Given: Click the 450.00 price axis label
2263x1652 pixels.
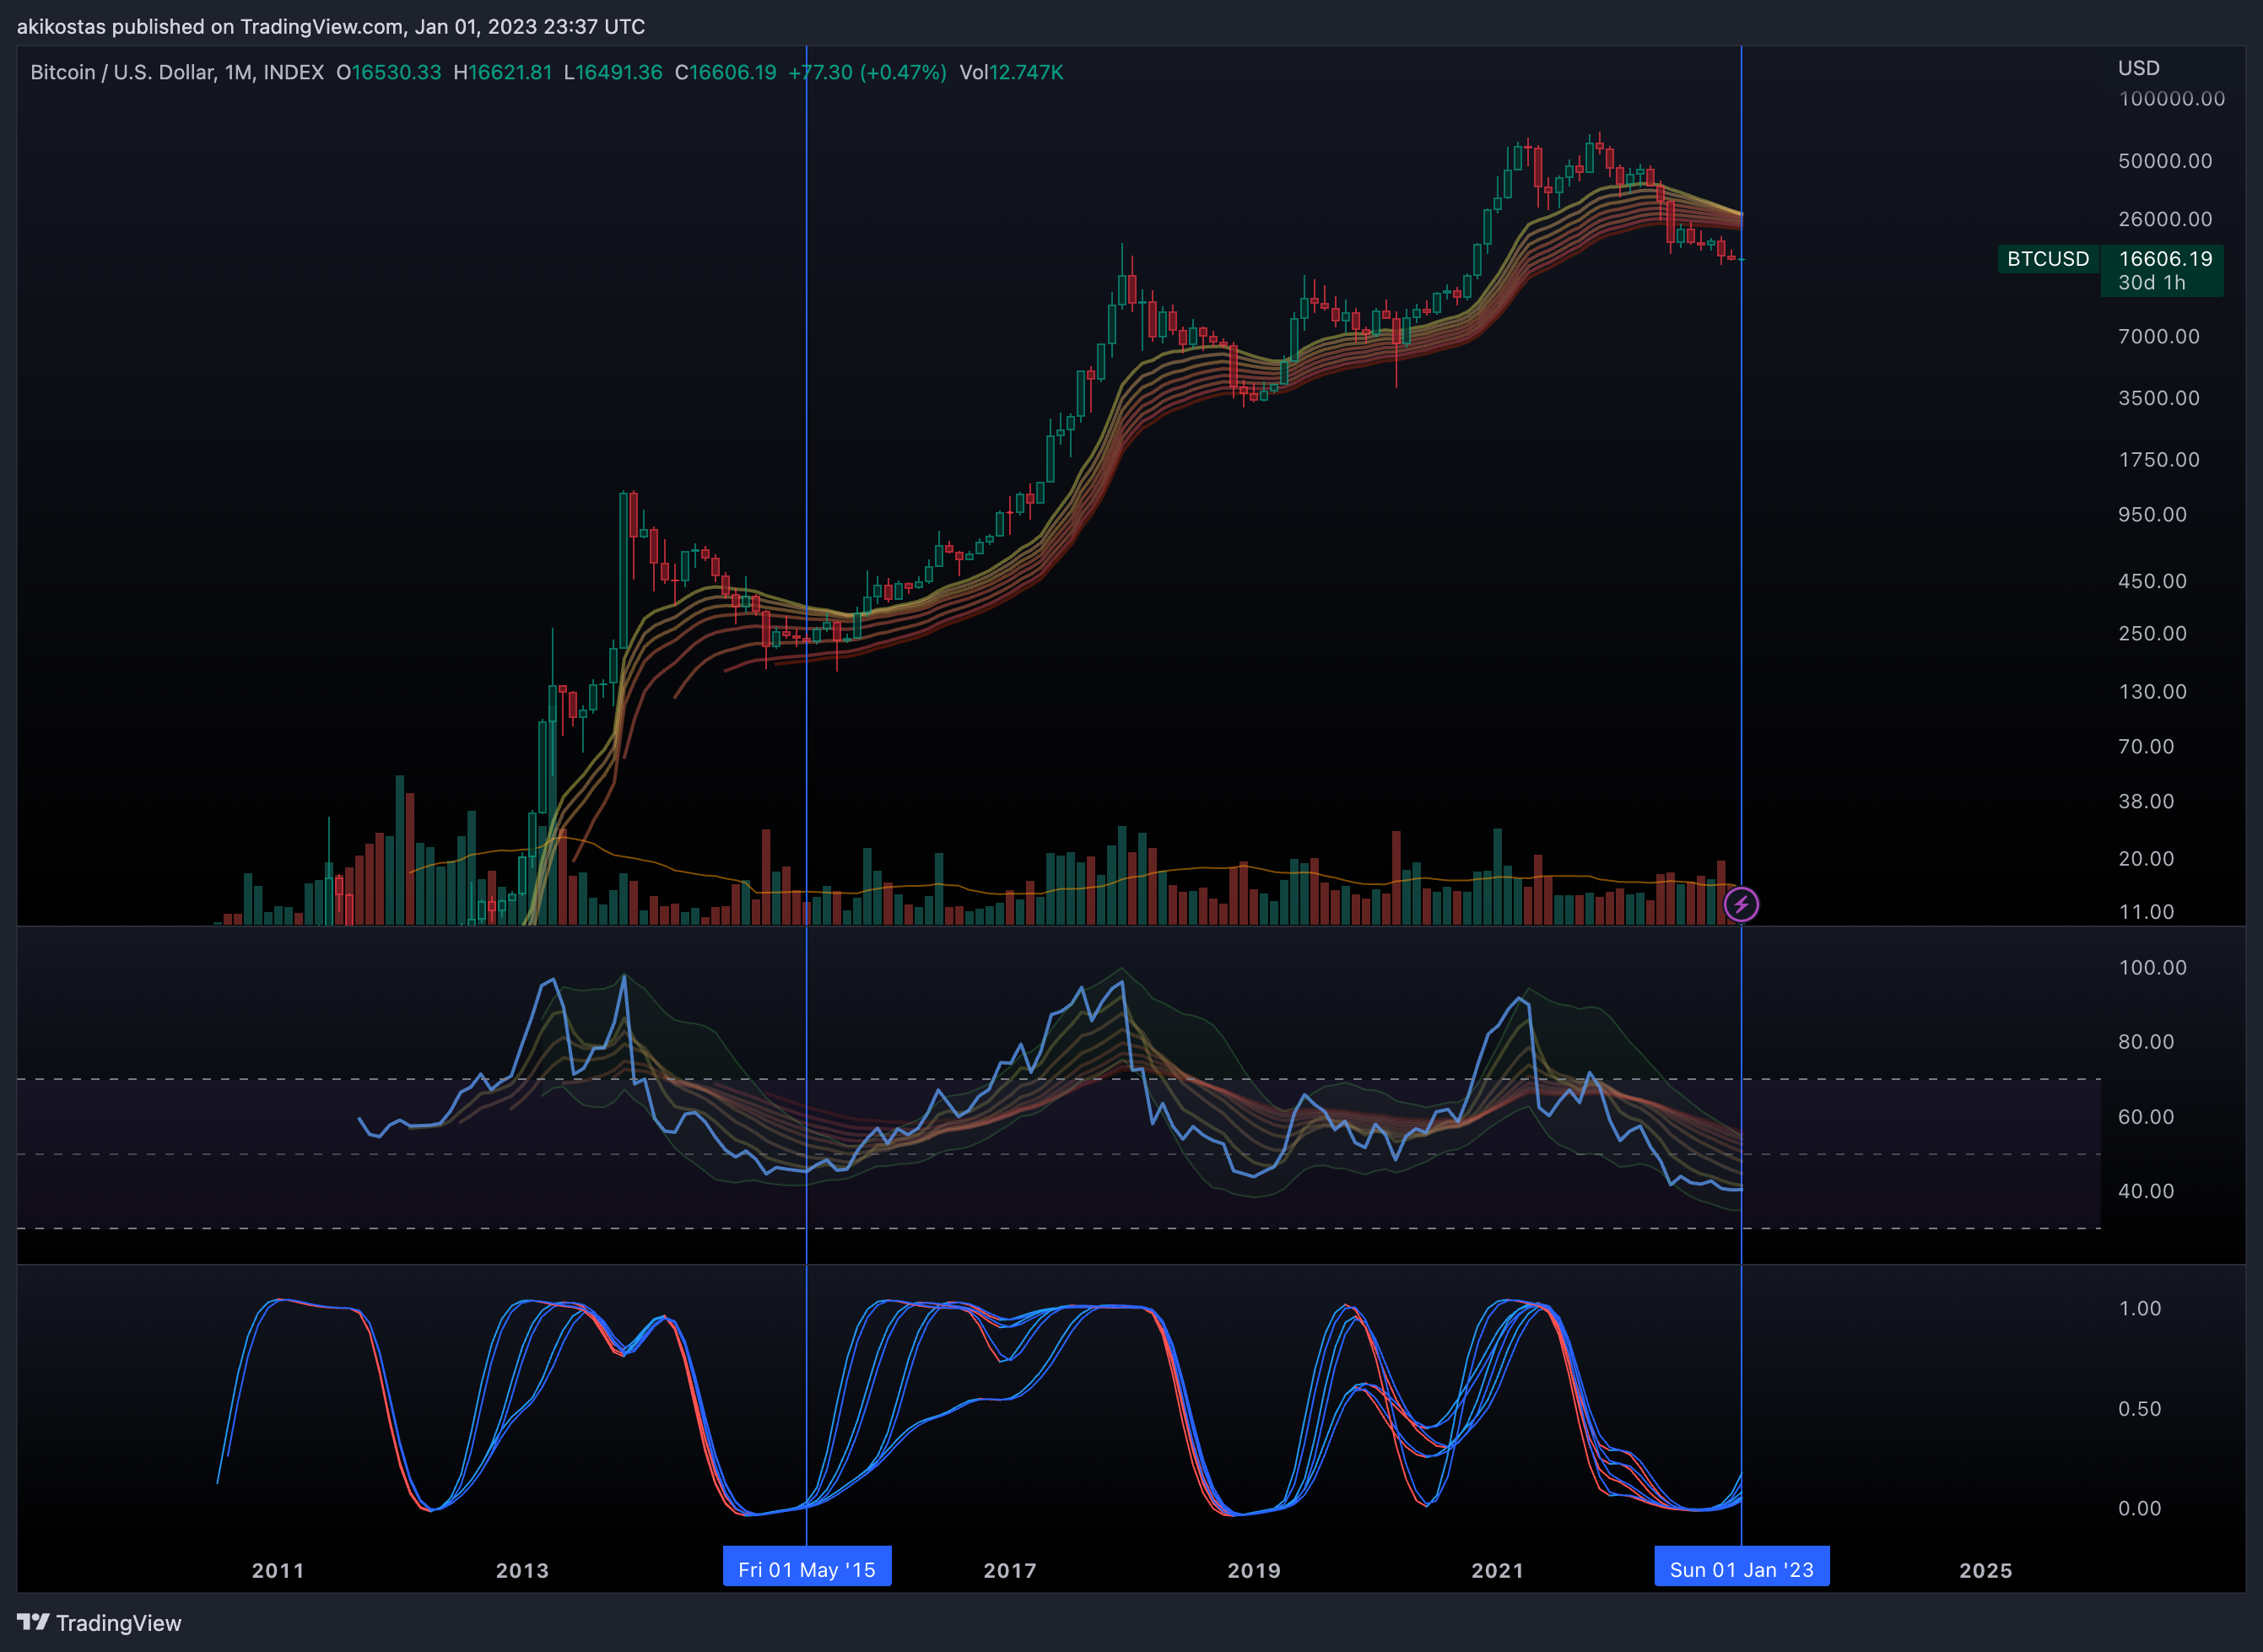Looking at the screenshot, I should pyautogui.click(x=2152, y=581).
